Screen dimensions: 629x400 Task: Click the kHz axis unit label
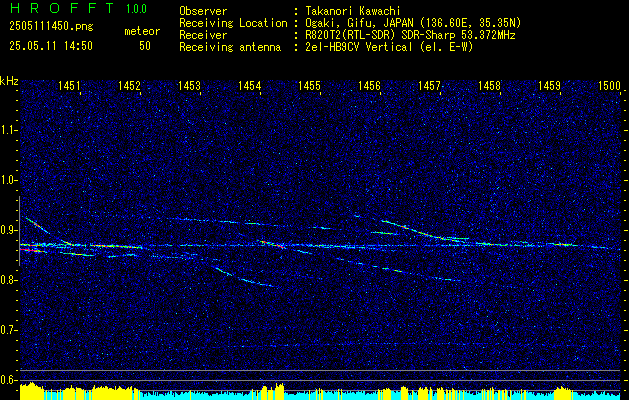click(9, 81)
